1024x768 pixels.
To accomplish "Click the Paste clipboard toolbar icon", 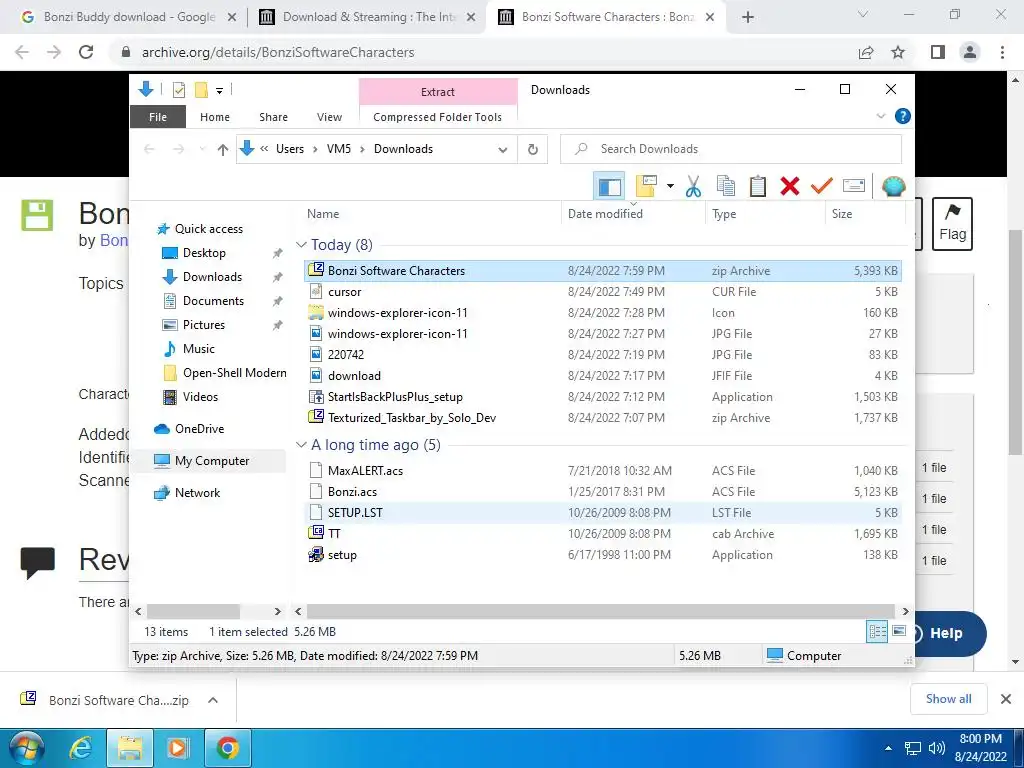I will 758,186.
